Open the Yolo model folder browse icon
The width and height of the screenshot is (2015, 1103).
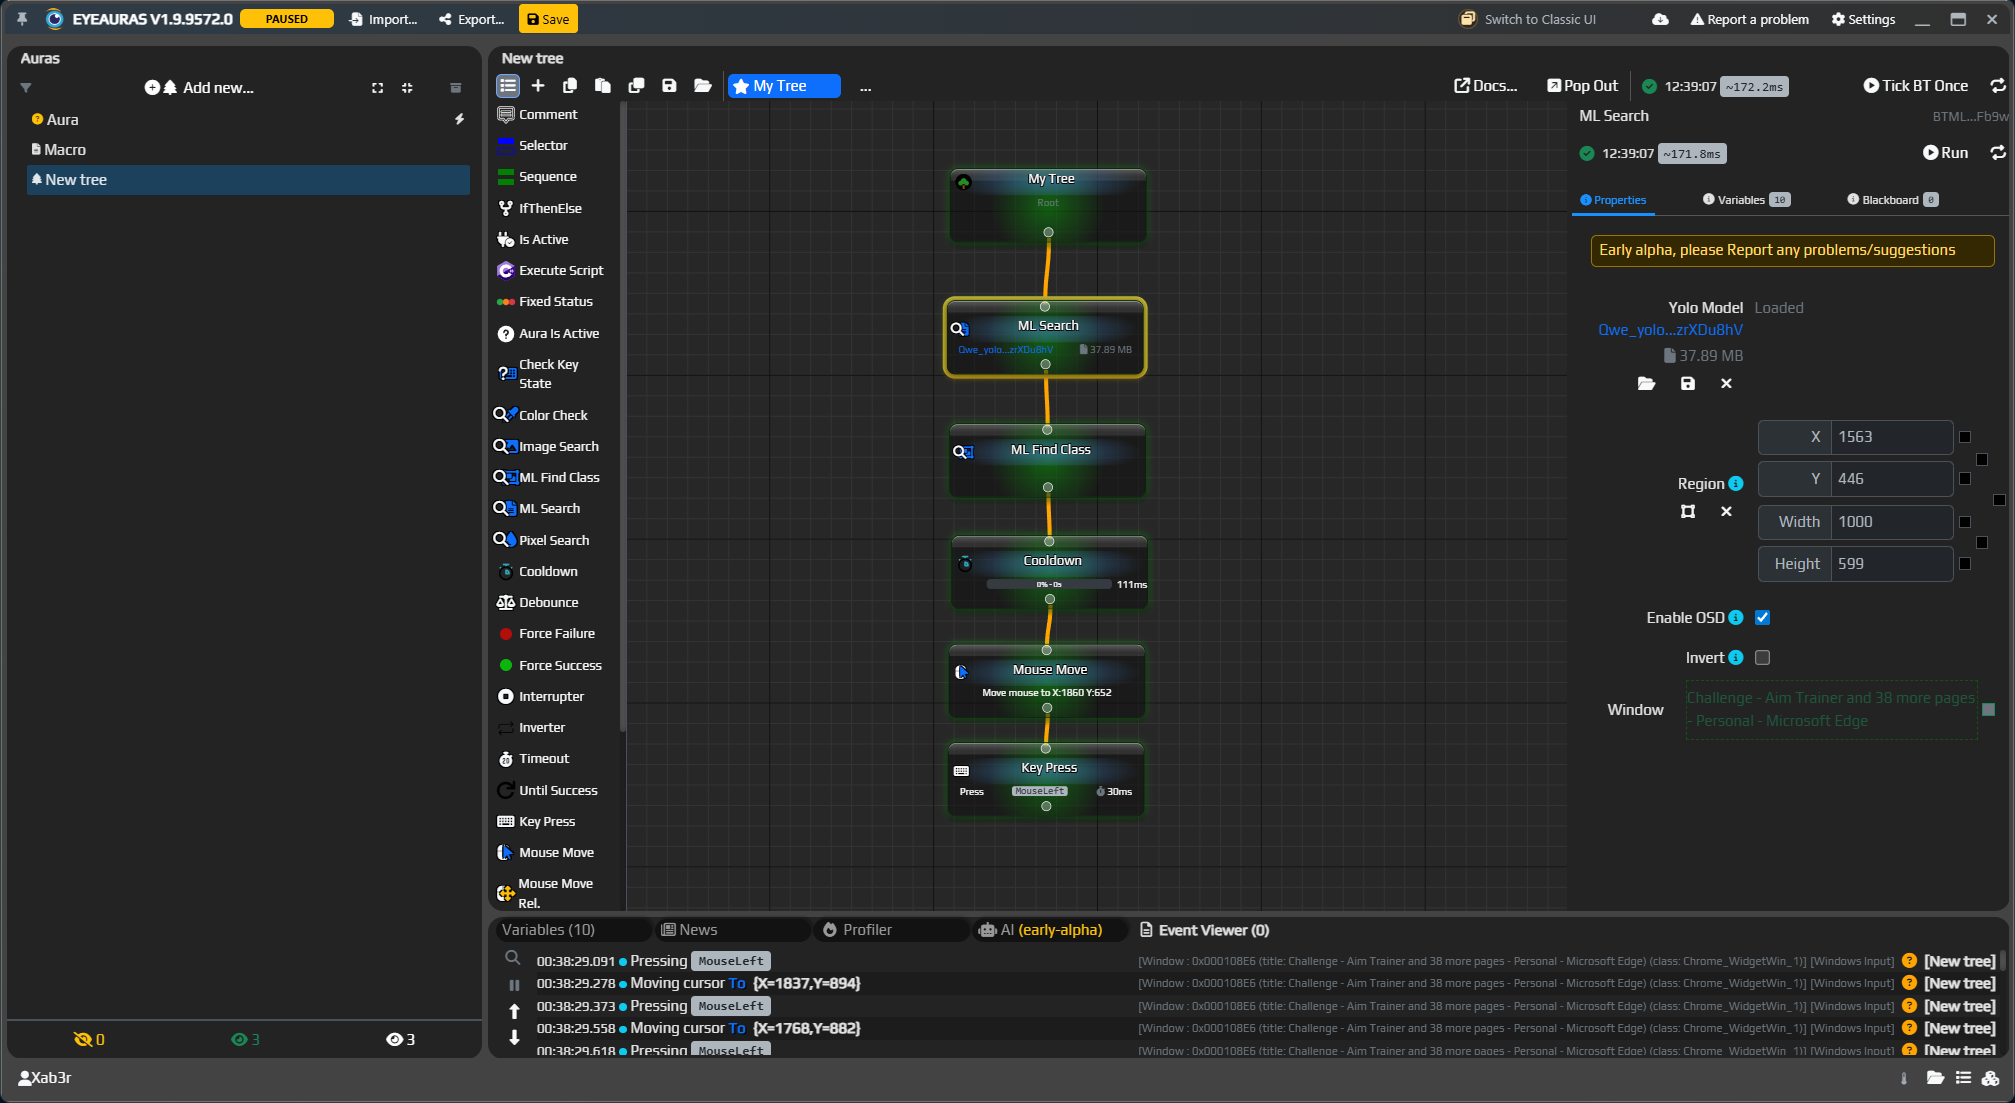pos(1646,384)
